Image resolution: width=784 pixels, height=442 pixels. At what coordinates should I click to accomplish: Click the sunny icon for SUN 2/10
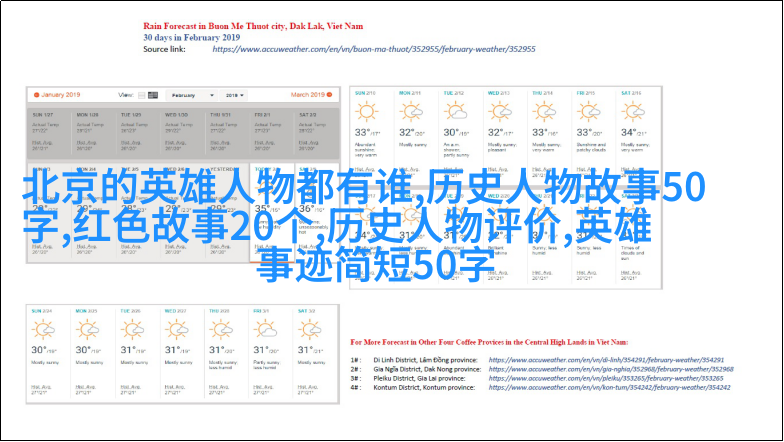(366, 112)
